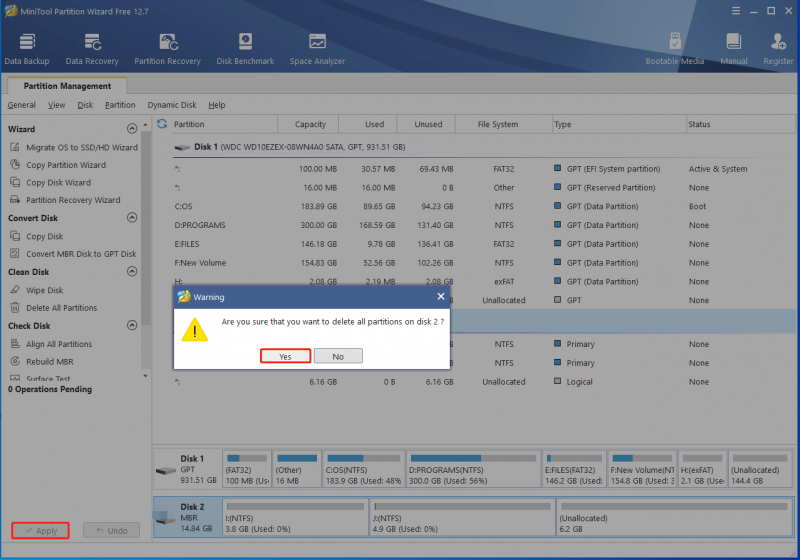Close the Warning dialog

tap(441, 296)
